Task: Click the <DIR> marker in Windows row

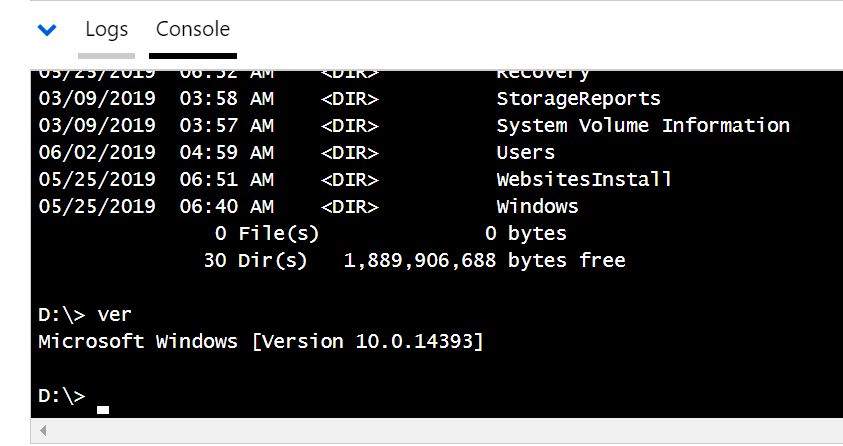Action: click(x=349, y=206)
